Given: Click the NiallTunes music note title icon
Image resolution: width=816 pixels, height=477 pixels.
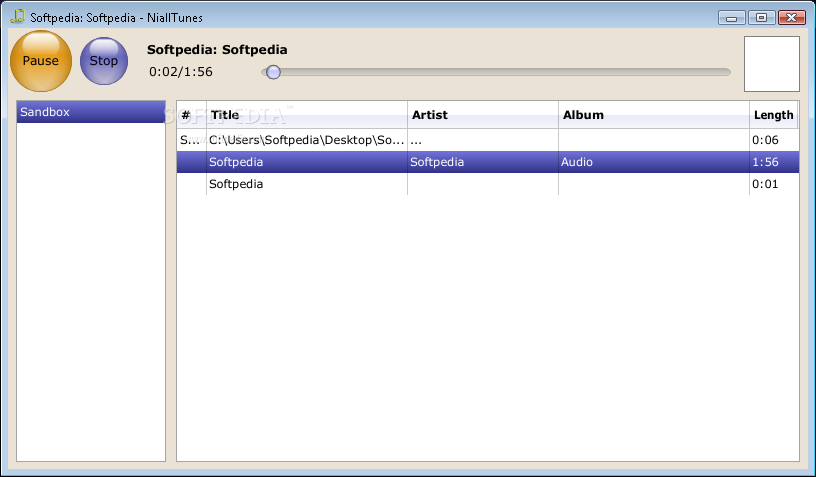Looking at the screenshot, I should click(x=17, y=17).
